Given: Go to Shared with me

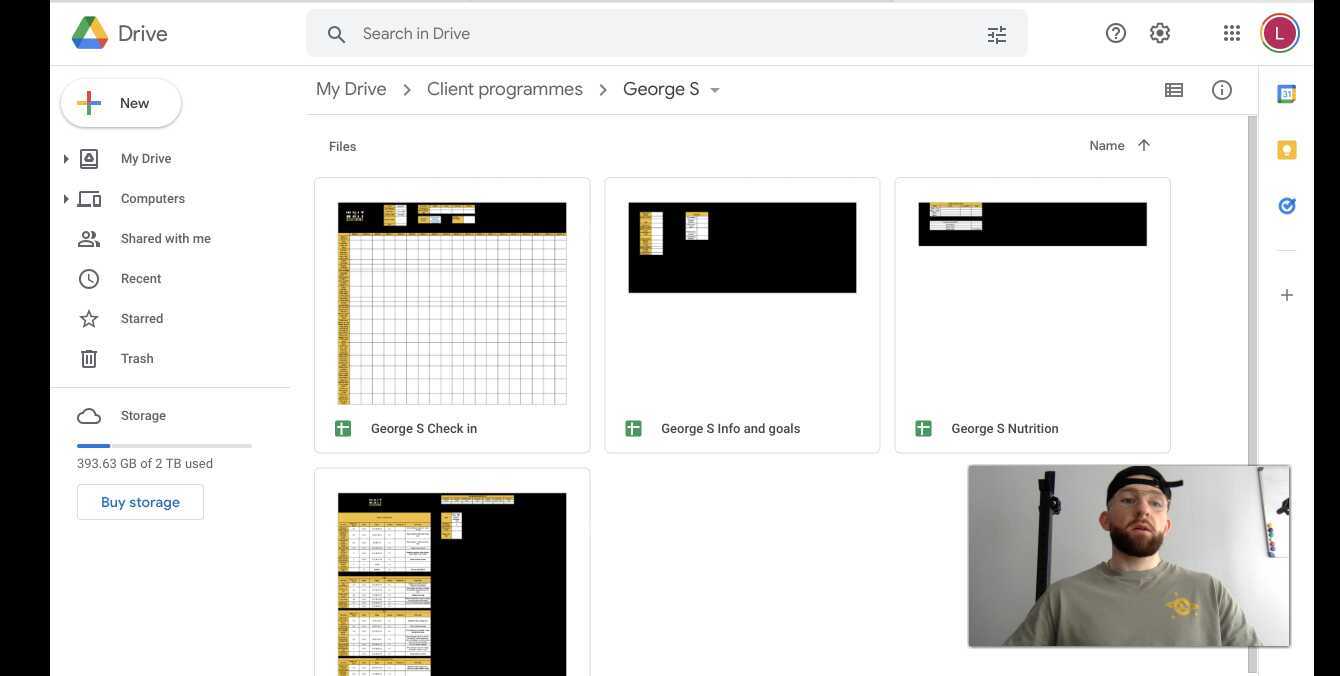Looking at the screenshot, I should 165,239.
